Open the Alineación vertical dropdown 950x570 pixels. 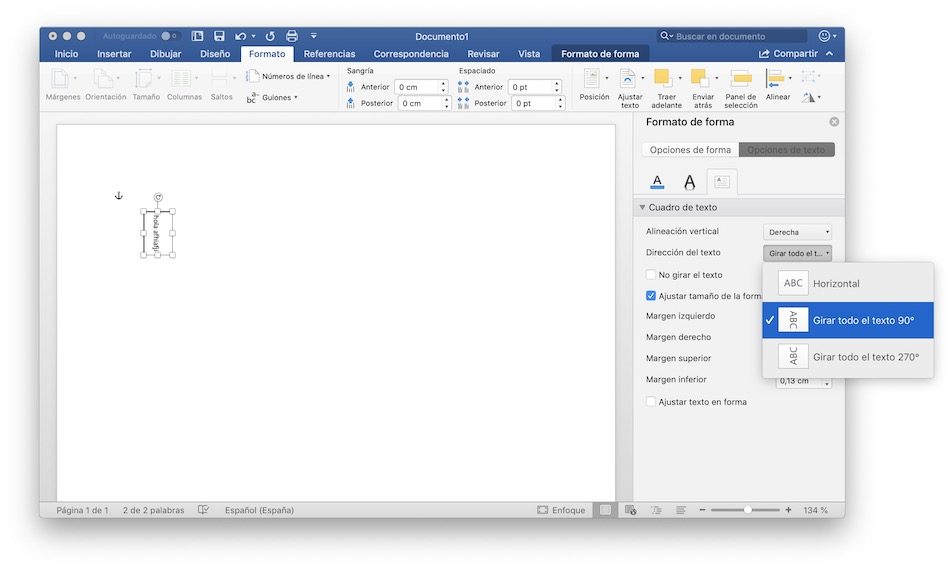click(x=797, y=232)
